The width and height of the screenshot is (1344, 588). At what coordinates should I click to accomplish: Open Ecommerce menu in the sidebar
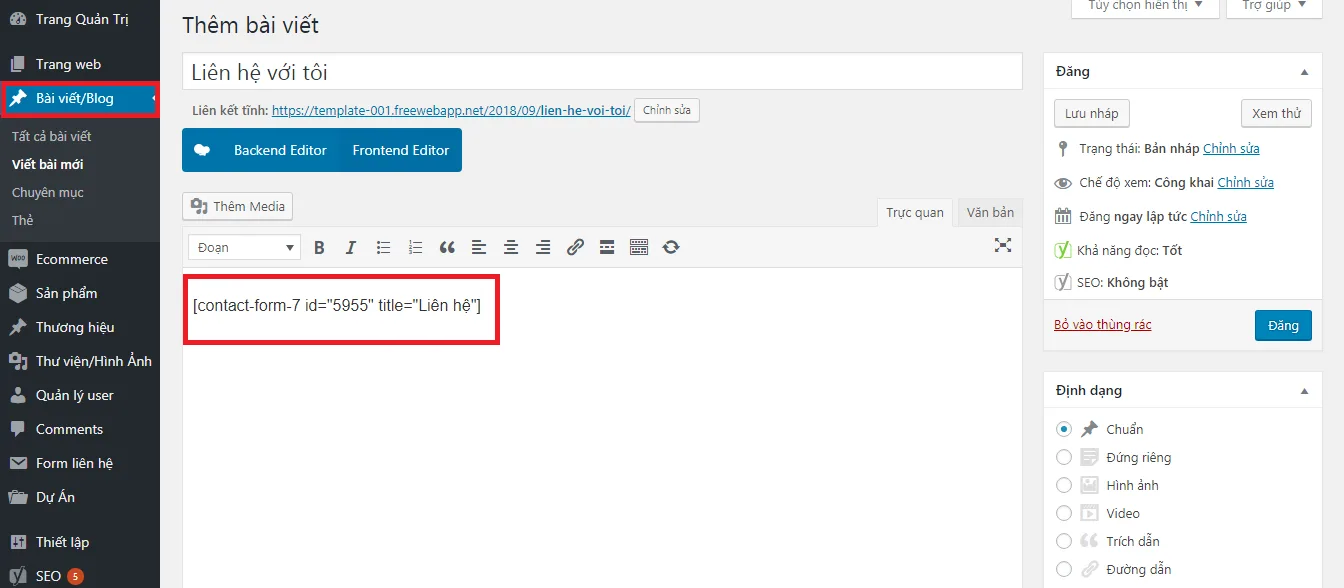(x=80, y=259)
